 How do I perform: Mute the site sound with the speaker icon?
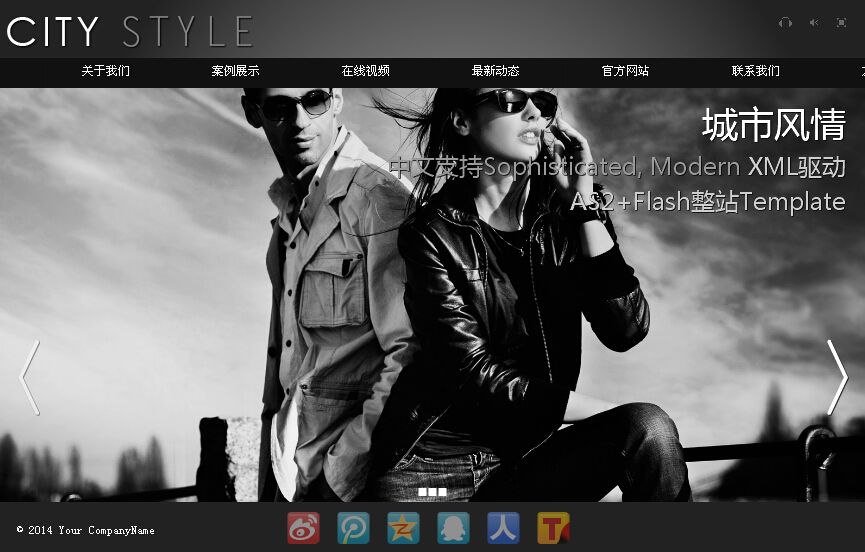point(814,23)
